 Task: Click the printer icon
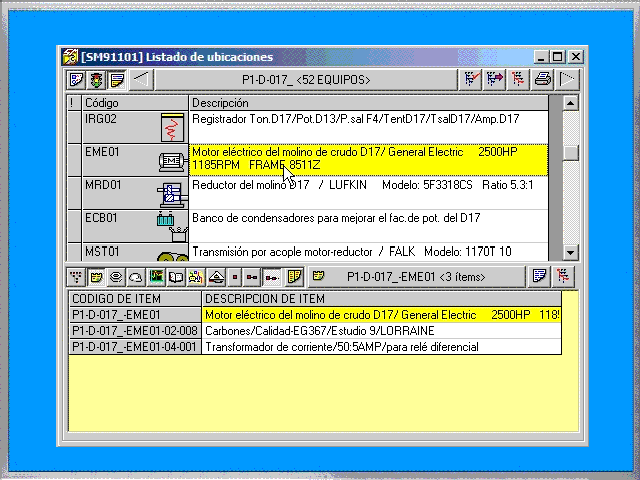pyautogui.click(x=543, y=79)
